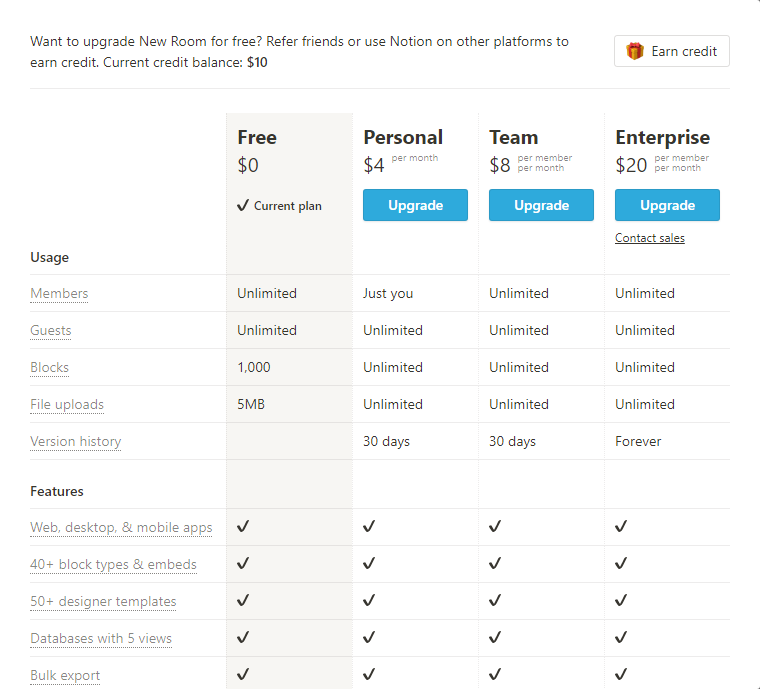760x689 pixels.
Task: Upgrade to the Team plan
Action: point(541,205)
